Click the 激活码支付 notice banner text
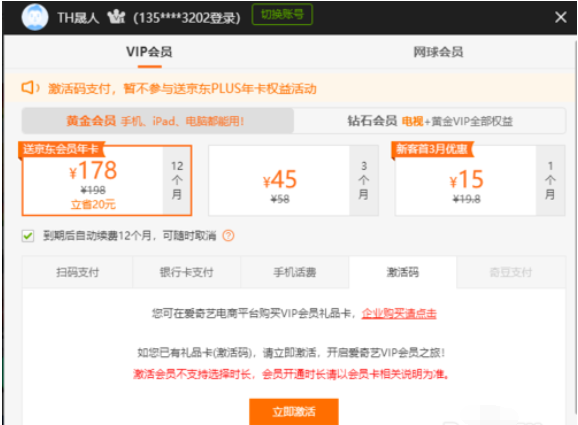 (x=182, y=88)
